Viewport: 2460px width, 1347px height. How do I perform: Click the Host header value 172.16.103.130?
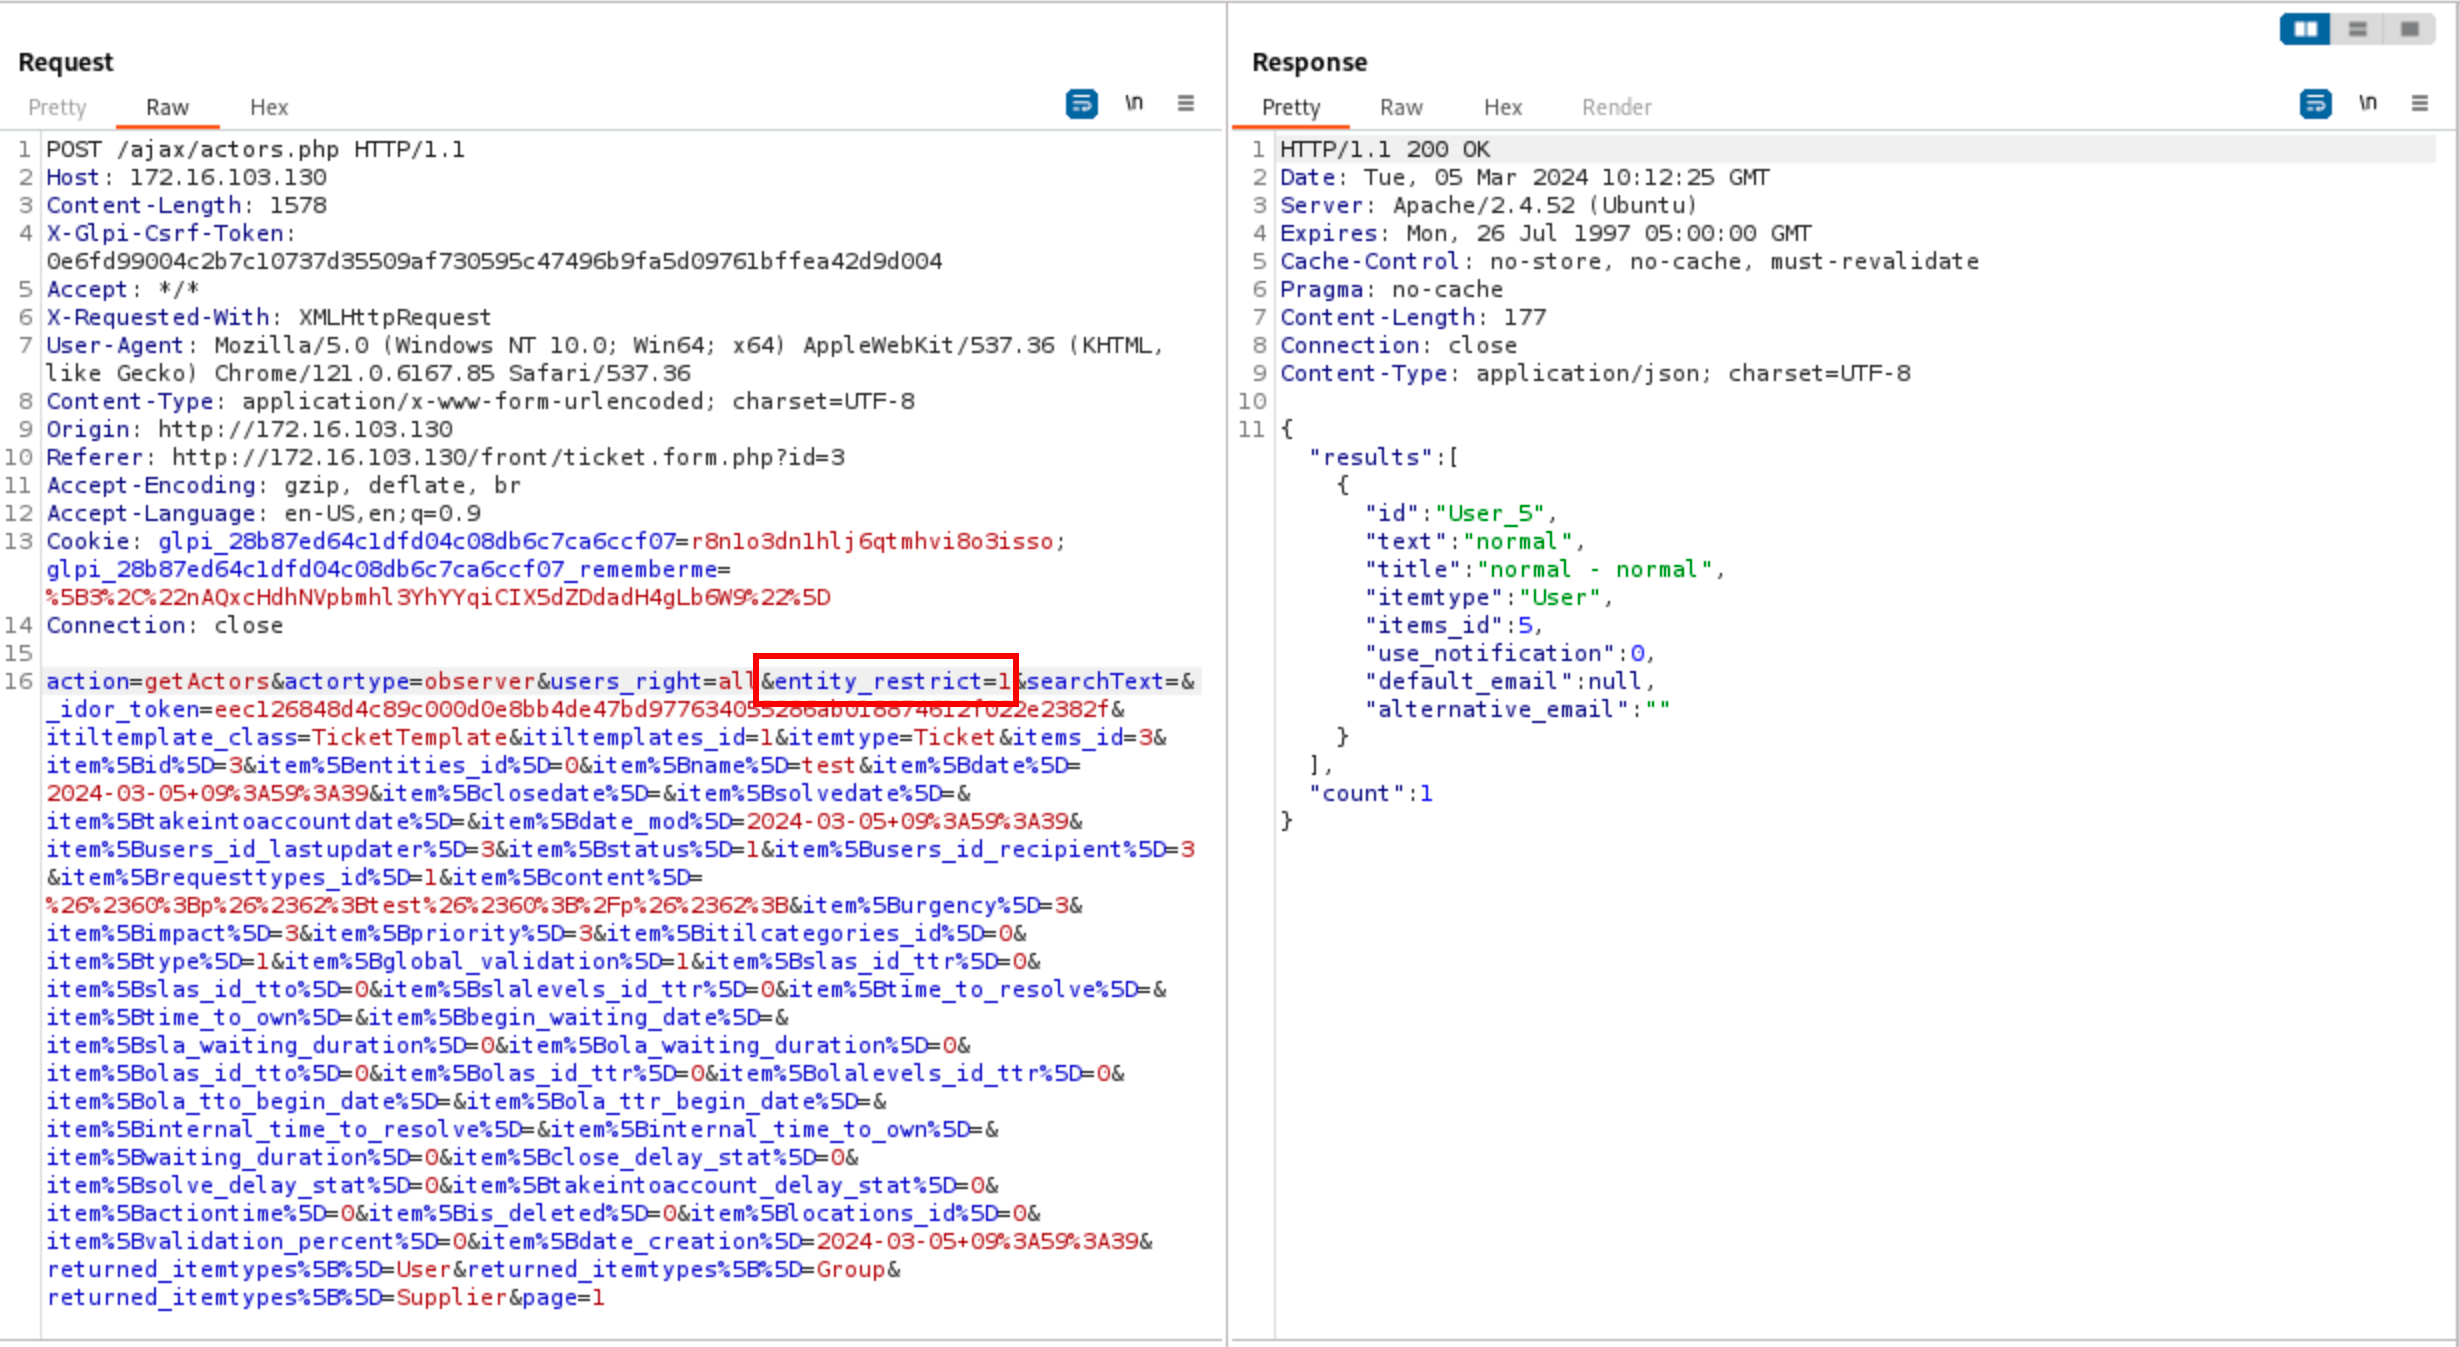click(228, 177)
